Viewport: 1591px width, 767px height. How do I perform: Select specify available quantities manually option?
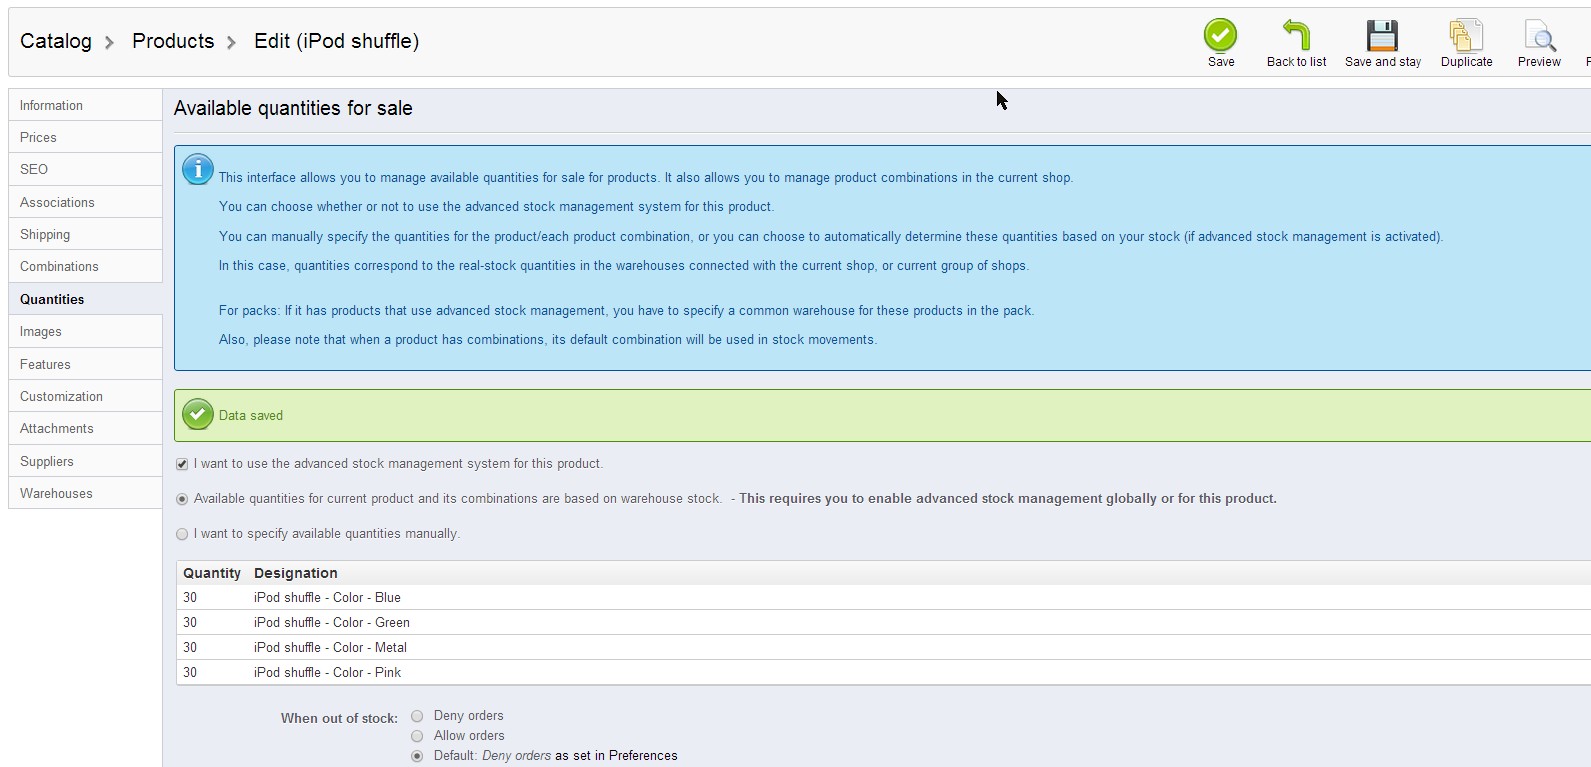[x=182, y=534]
